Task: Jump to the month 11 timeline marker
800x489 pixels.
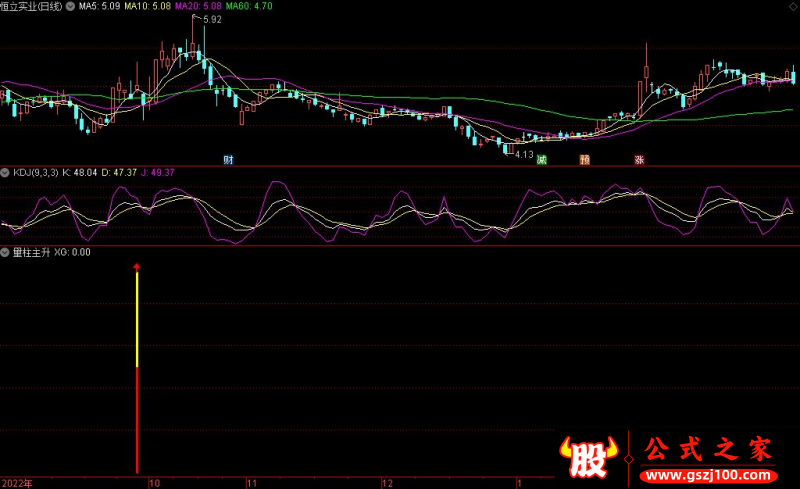Action: pos(252,483)
